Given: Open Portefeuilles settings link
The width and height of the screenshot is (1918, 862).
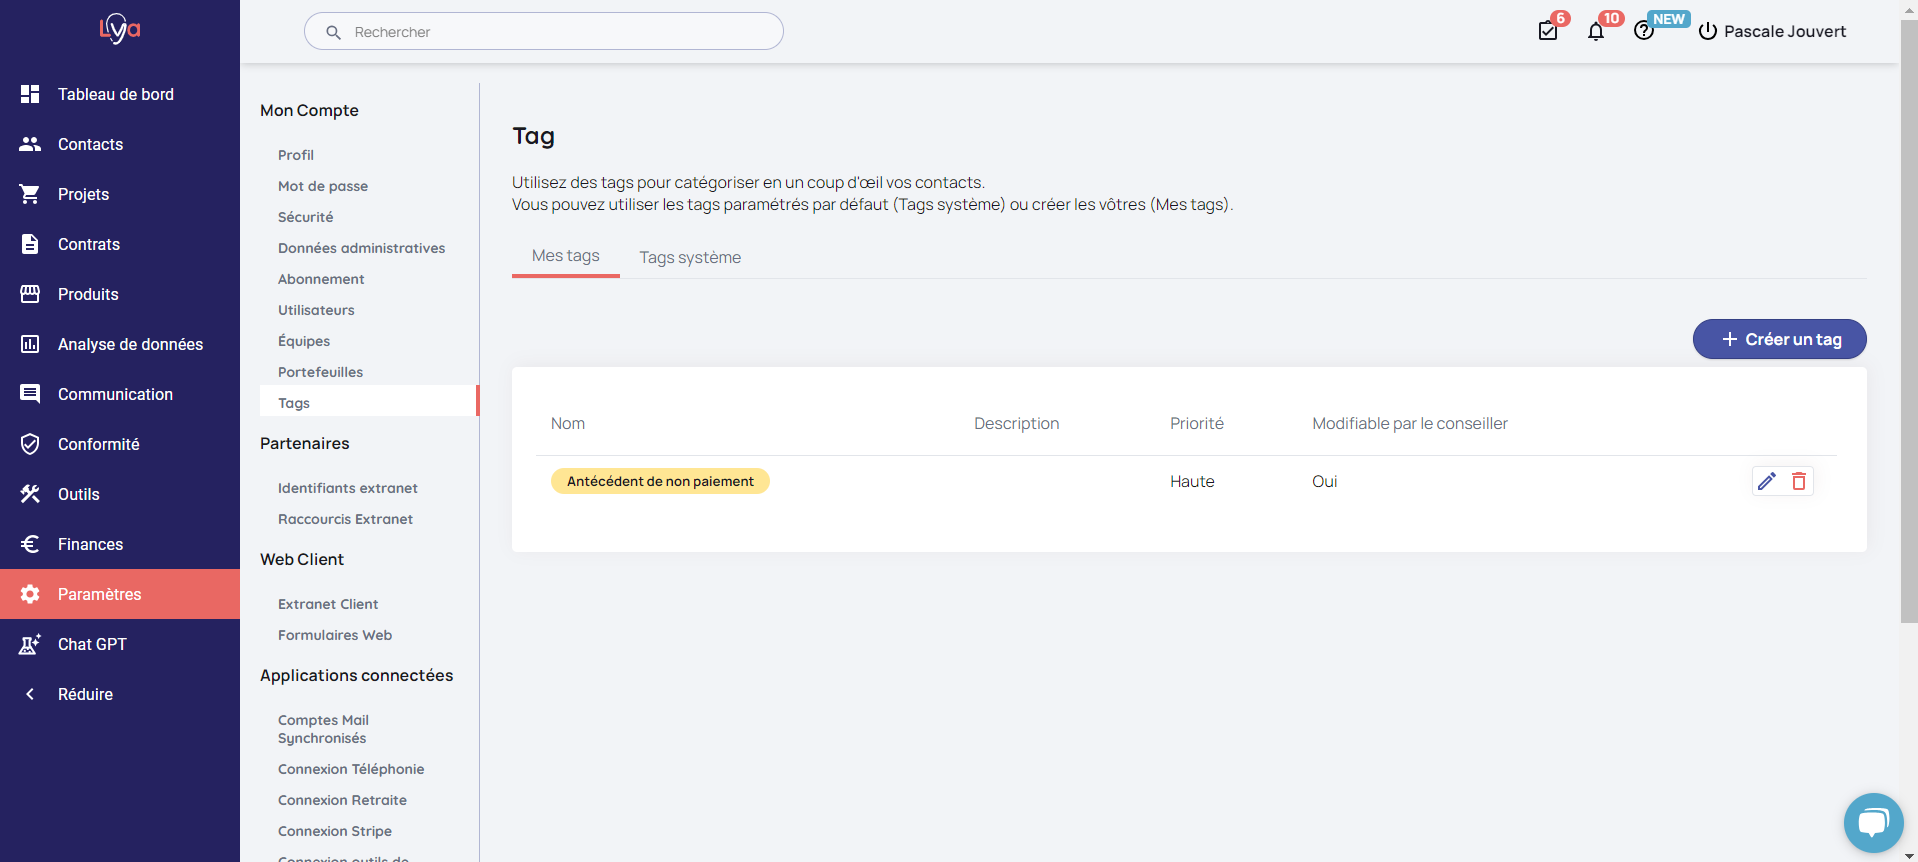Looking at the screenshot, I should (x=320, y=372).
